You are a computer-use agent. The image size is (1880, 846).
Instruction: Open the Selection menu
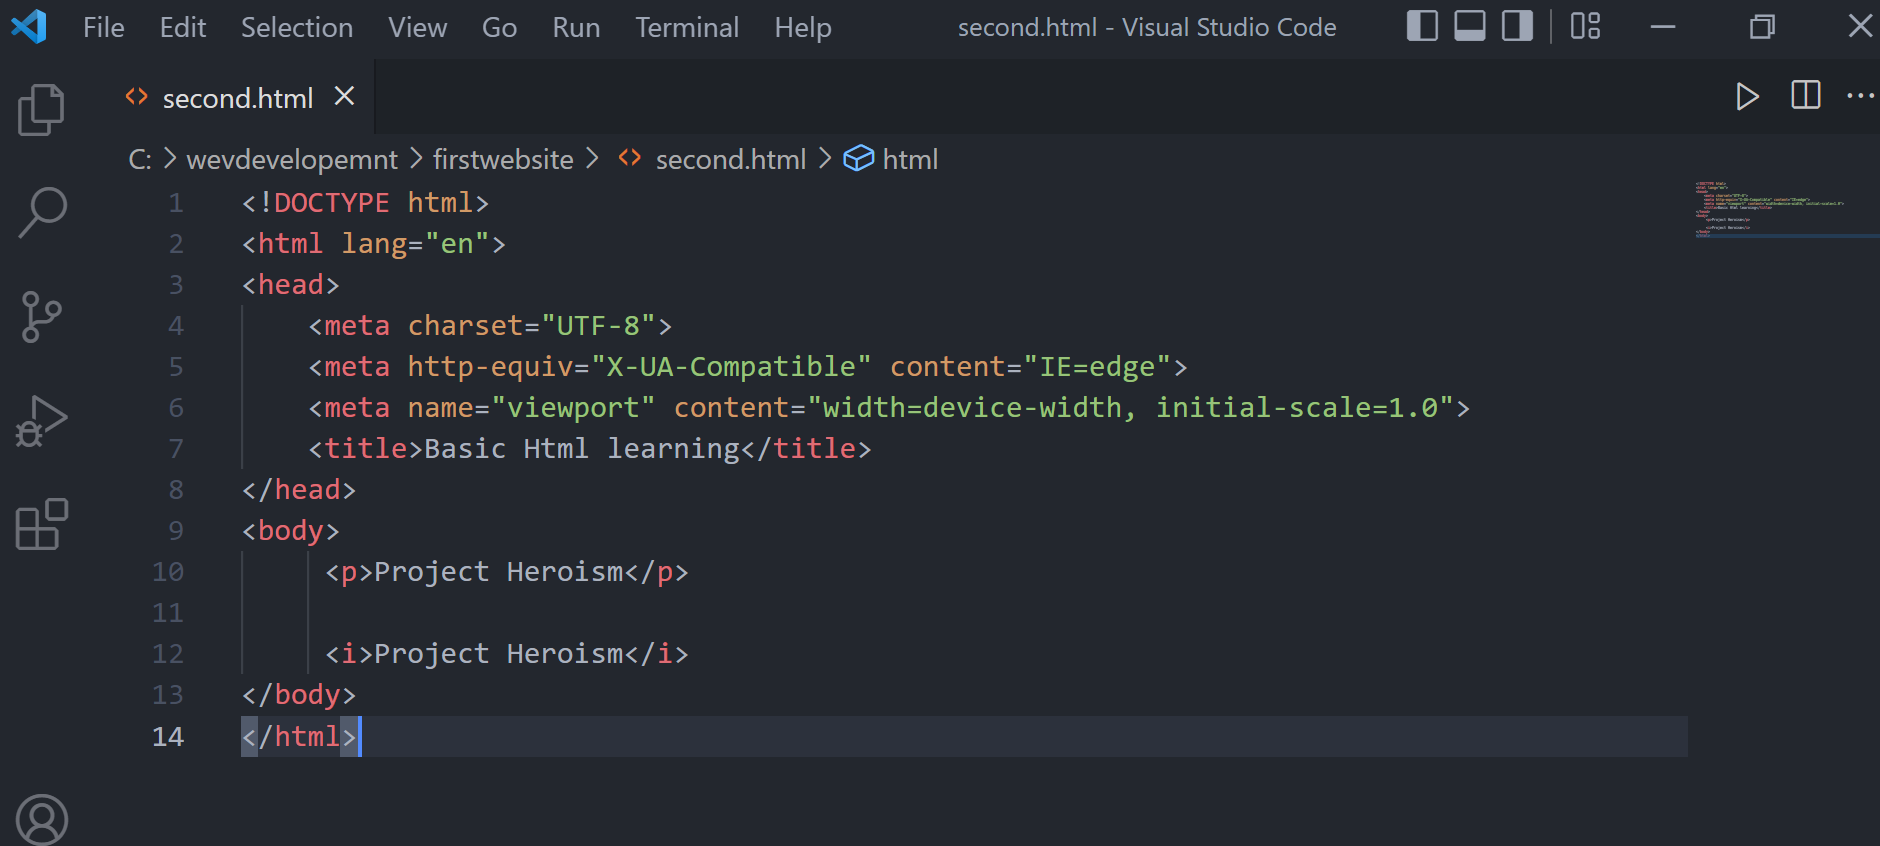point(297,27)
